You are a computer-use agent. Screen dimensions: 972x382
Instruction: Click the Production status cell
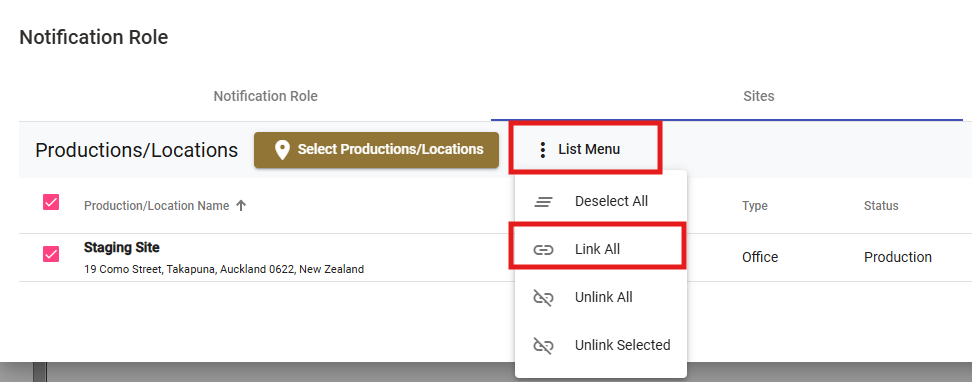pos(898,257)
